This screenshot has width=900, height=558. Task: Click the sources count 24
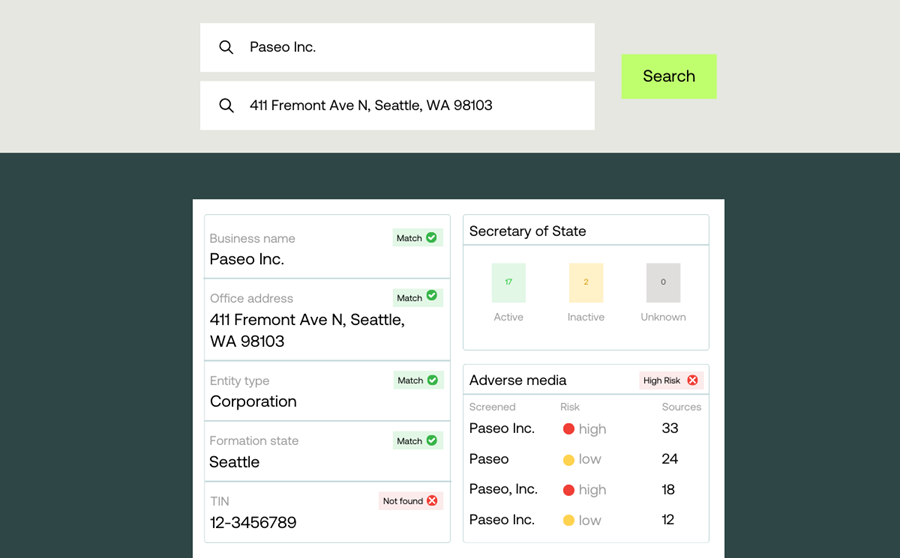670,459
